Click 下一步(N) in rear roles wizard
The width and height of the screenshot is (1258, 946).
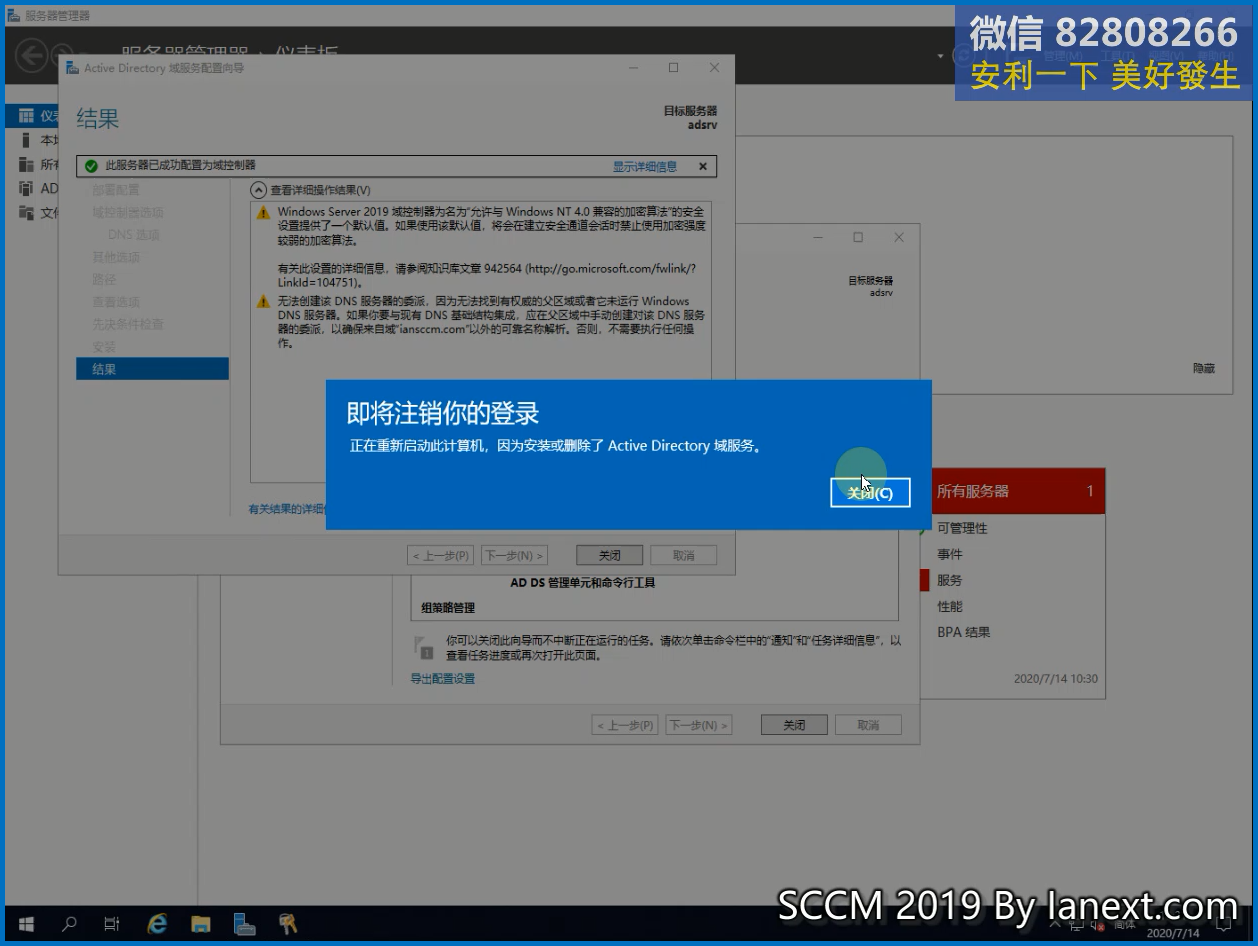pos(698,725)
